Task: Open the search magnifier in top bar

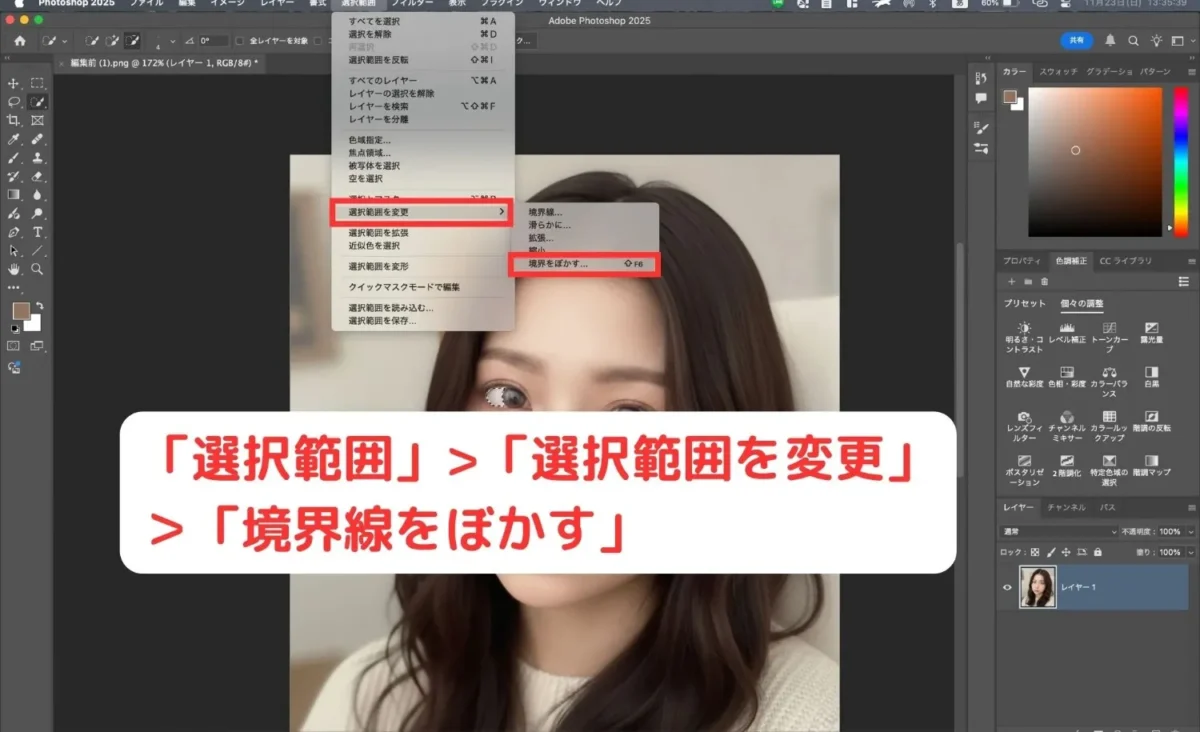Action: [x=1133, y=41]
